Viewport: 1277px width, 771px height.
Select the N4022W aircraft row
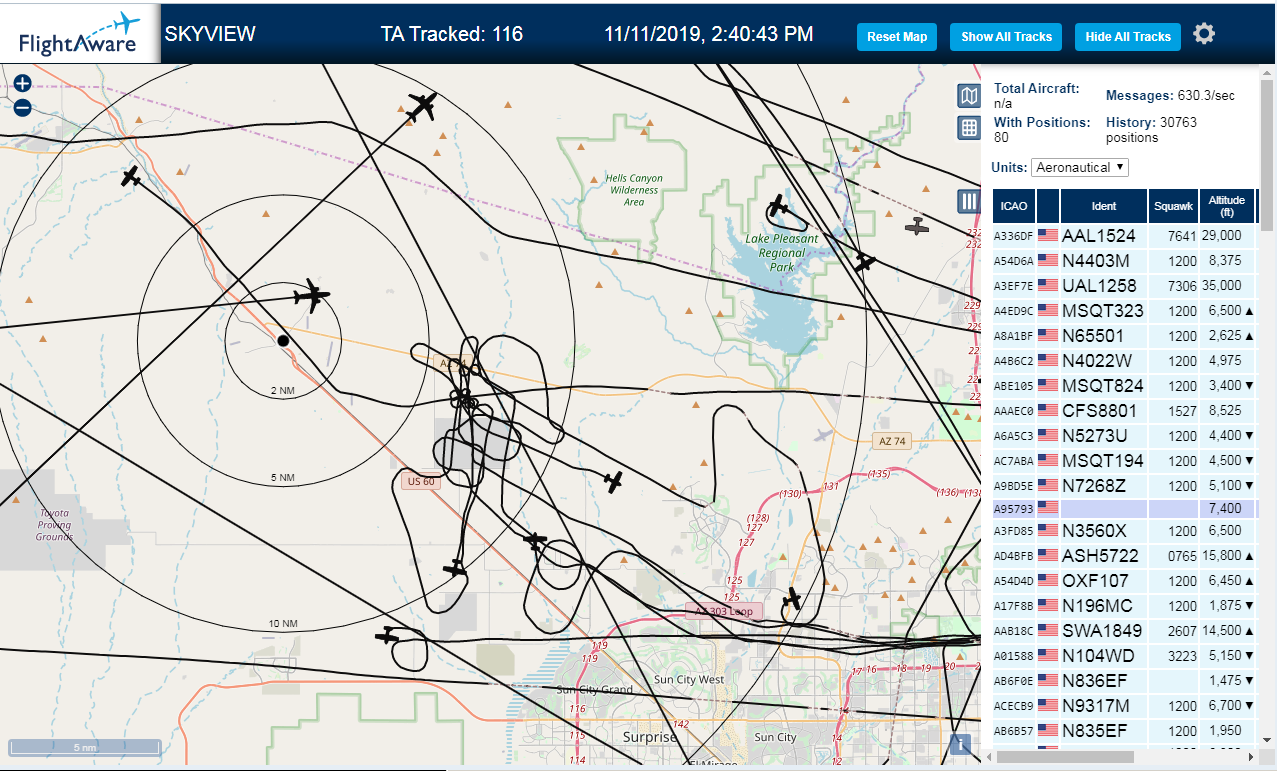point(1125,360)
